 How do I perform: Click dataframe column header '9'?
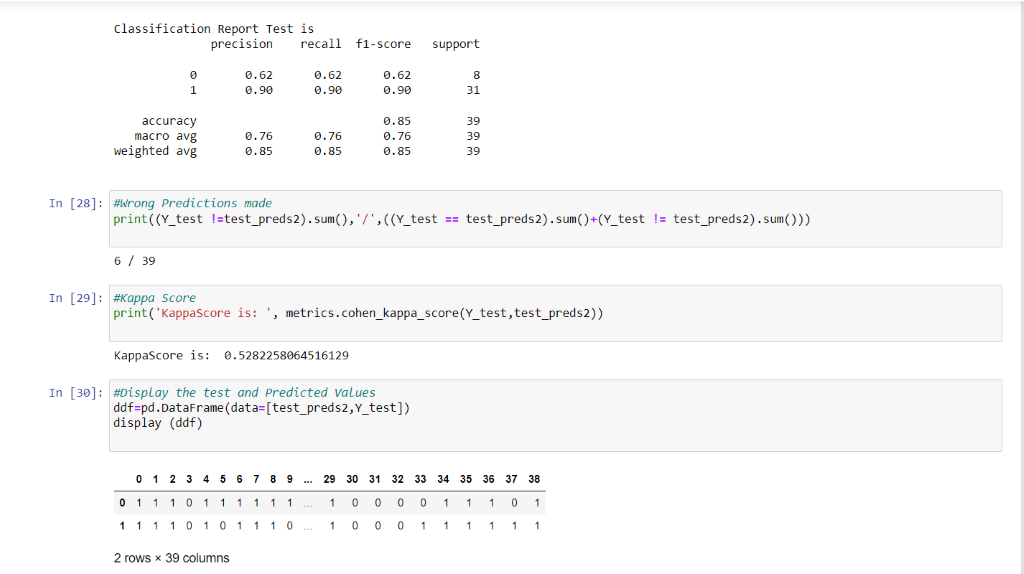(x=290, y=479)
